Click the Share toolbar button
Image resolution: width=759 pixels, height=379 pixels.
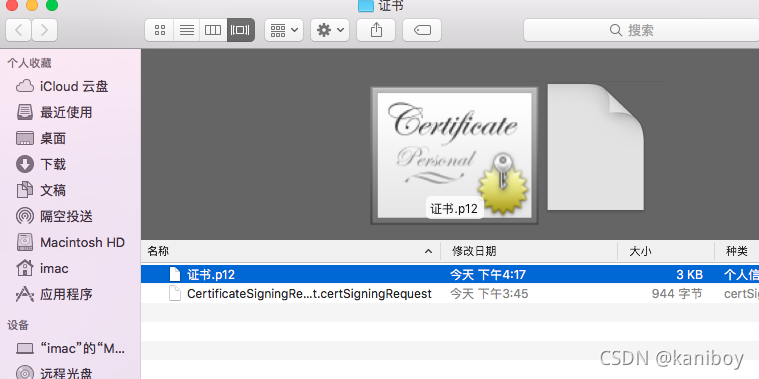coord(376,30)
